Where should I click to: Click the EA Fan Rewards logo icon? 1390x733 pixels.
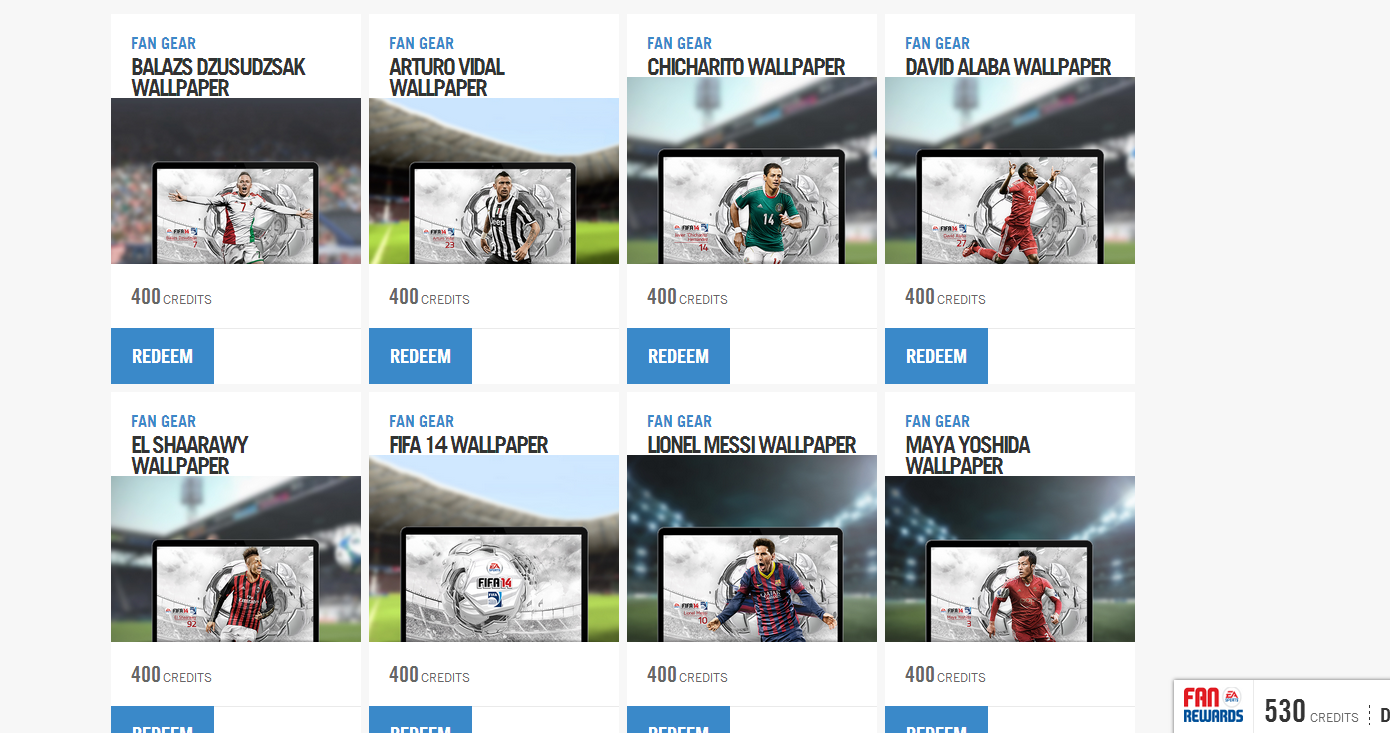1213,706
